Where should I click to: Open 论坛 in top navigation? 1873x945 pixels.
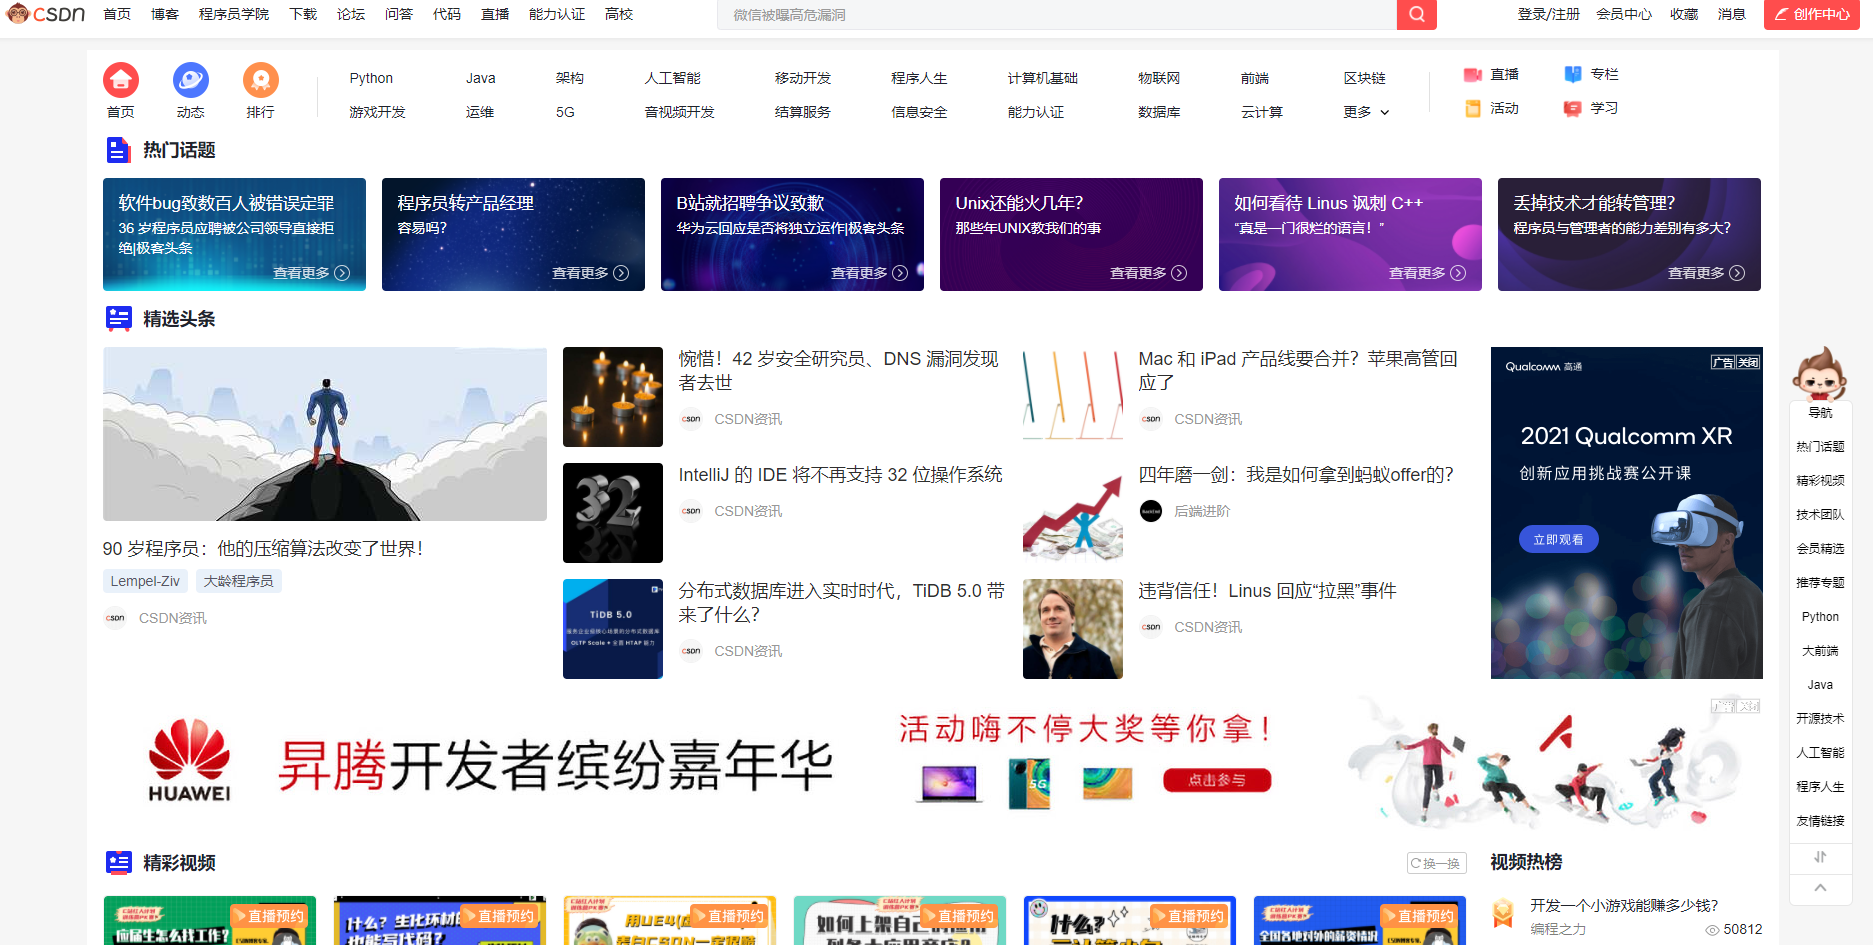[351, 14]
